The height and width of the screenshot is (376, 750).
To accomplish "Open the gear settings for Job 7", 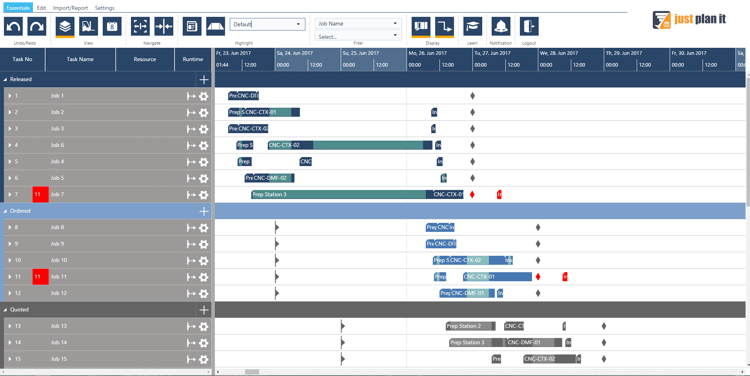I will point(204,195).
